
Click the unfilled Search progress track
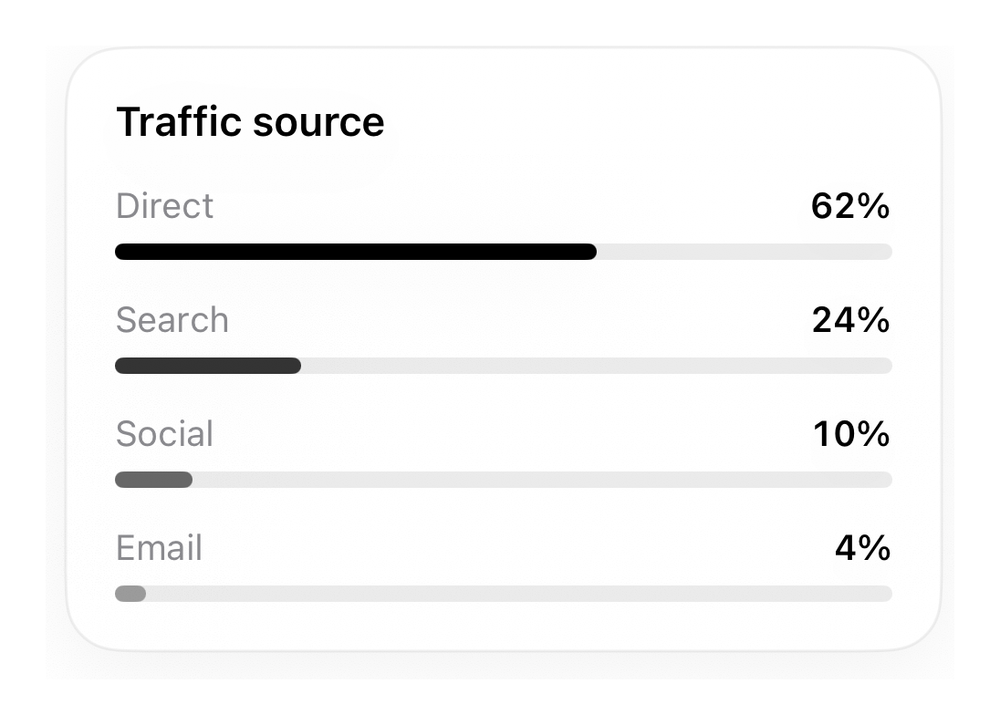pyautogui.click(x=596, y=365)
